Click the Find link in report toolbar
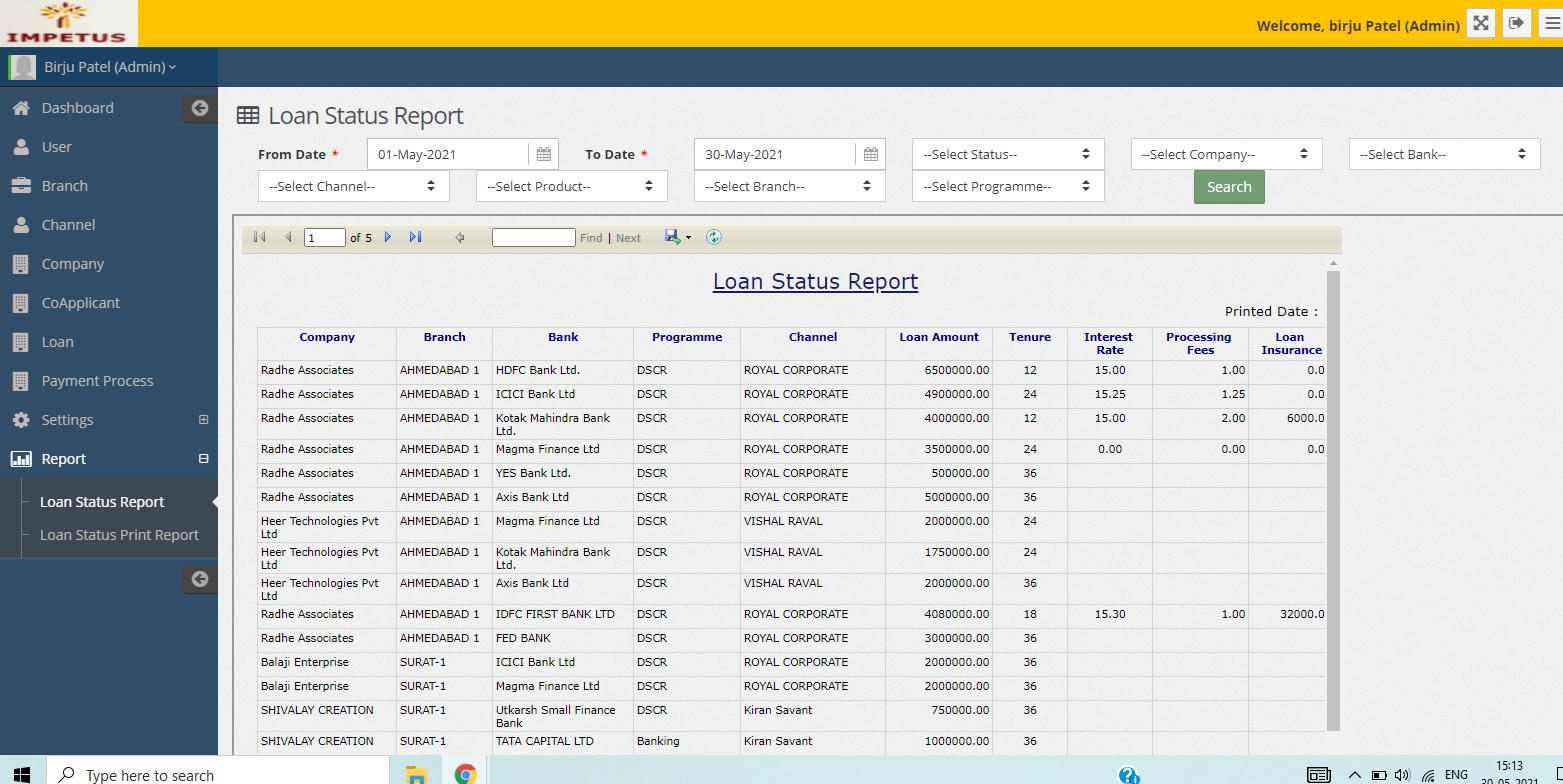1563x784 pixels. point(591,238)
